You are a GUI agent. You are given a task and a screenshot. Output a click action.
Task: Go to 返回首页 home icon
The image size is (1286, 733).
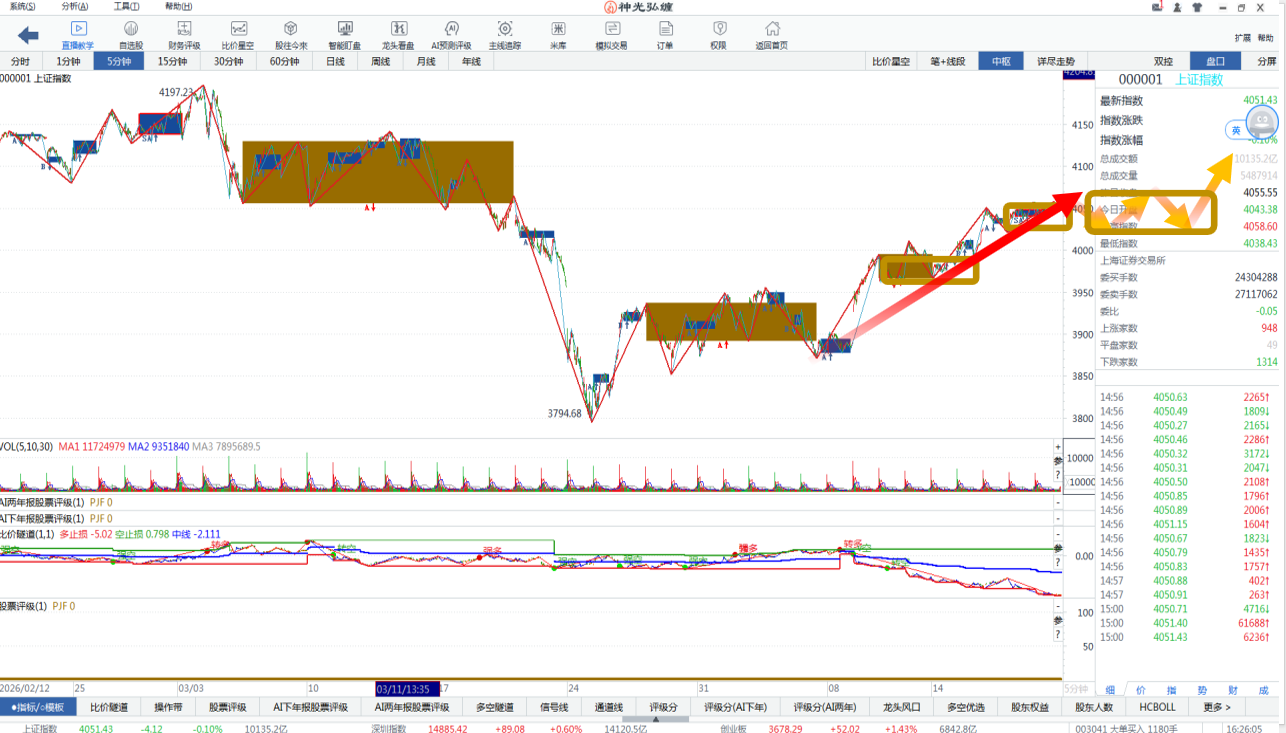(x=772, y=34)
